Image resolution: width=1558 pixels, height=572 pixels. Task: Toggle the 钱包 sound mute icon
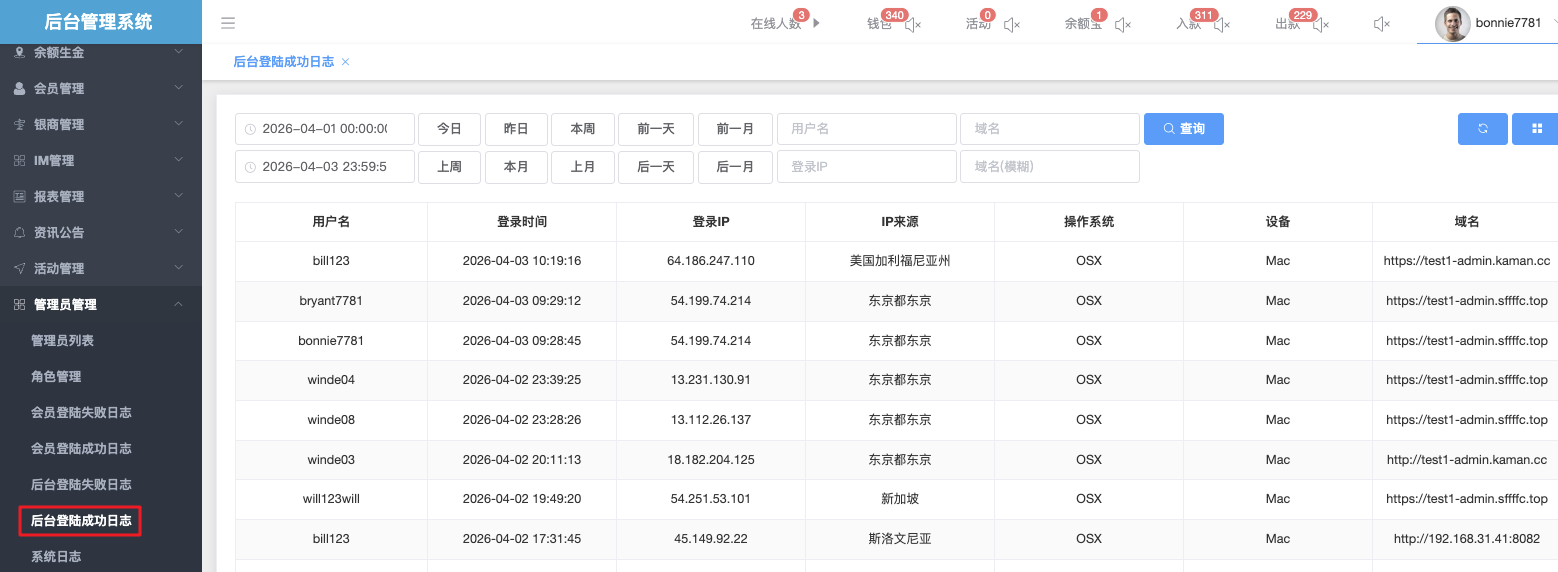(x=912, y=24)
